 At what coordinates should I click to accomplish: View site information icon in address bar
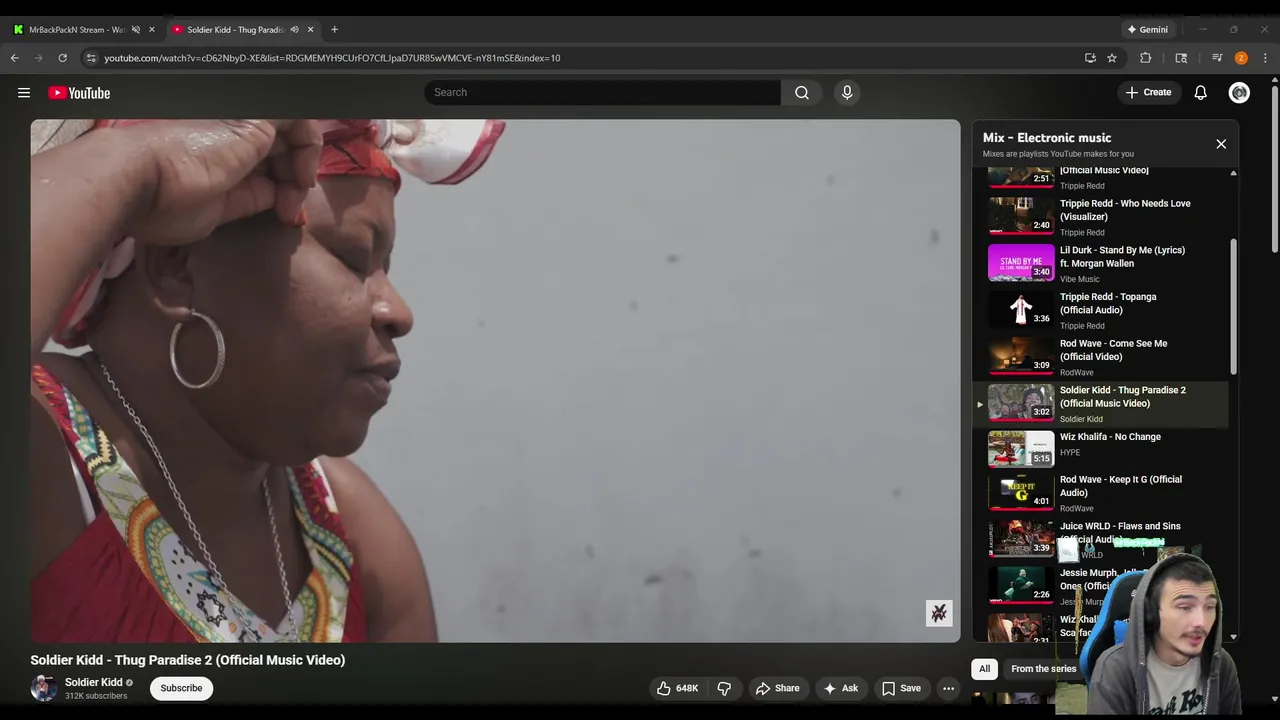pyautogui.click(x=91, y=58)
